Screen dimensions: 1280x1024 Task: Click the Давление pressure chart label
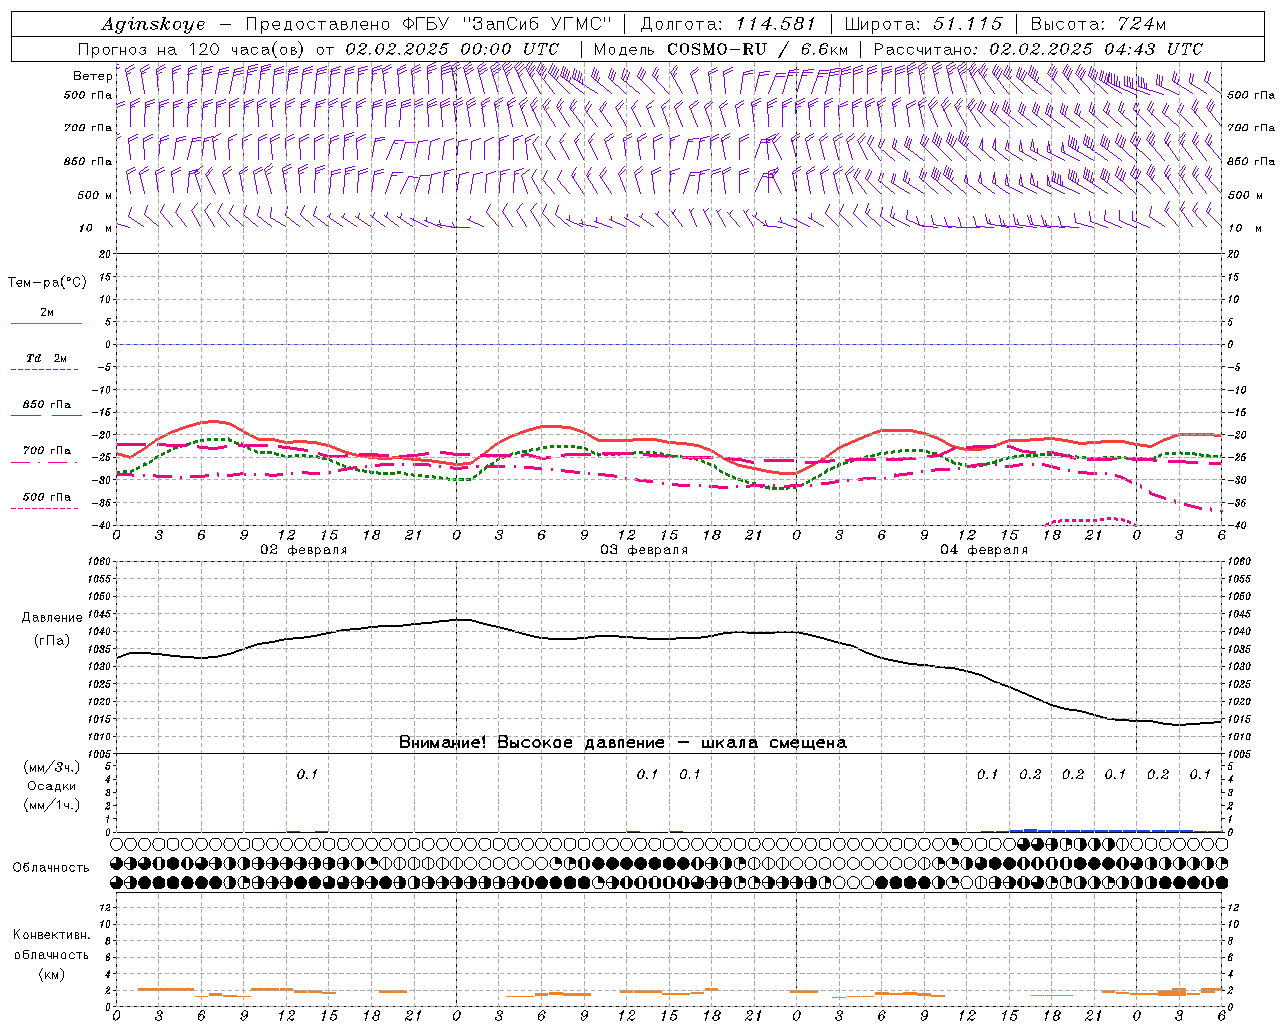pos(51,618)
